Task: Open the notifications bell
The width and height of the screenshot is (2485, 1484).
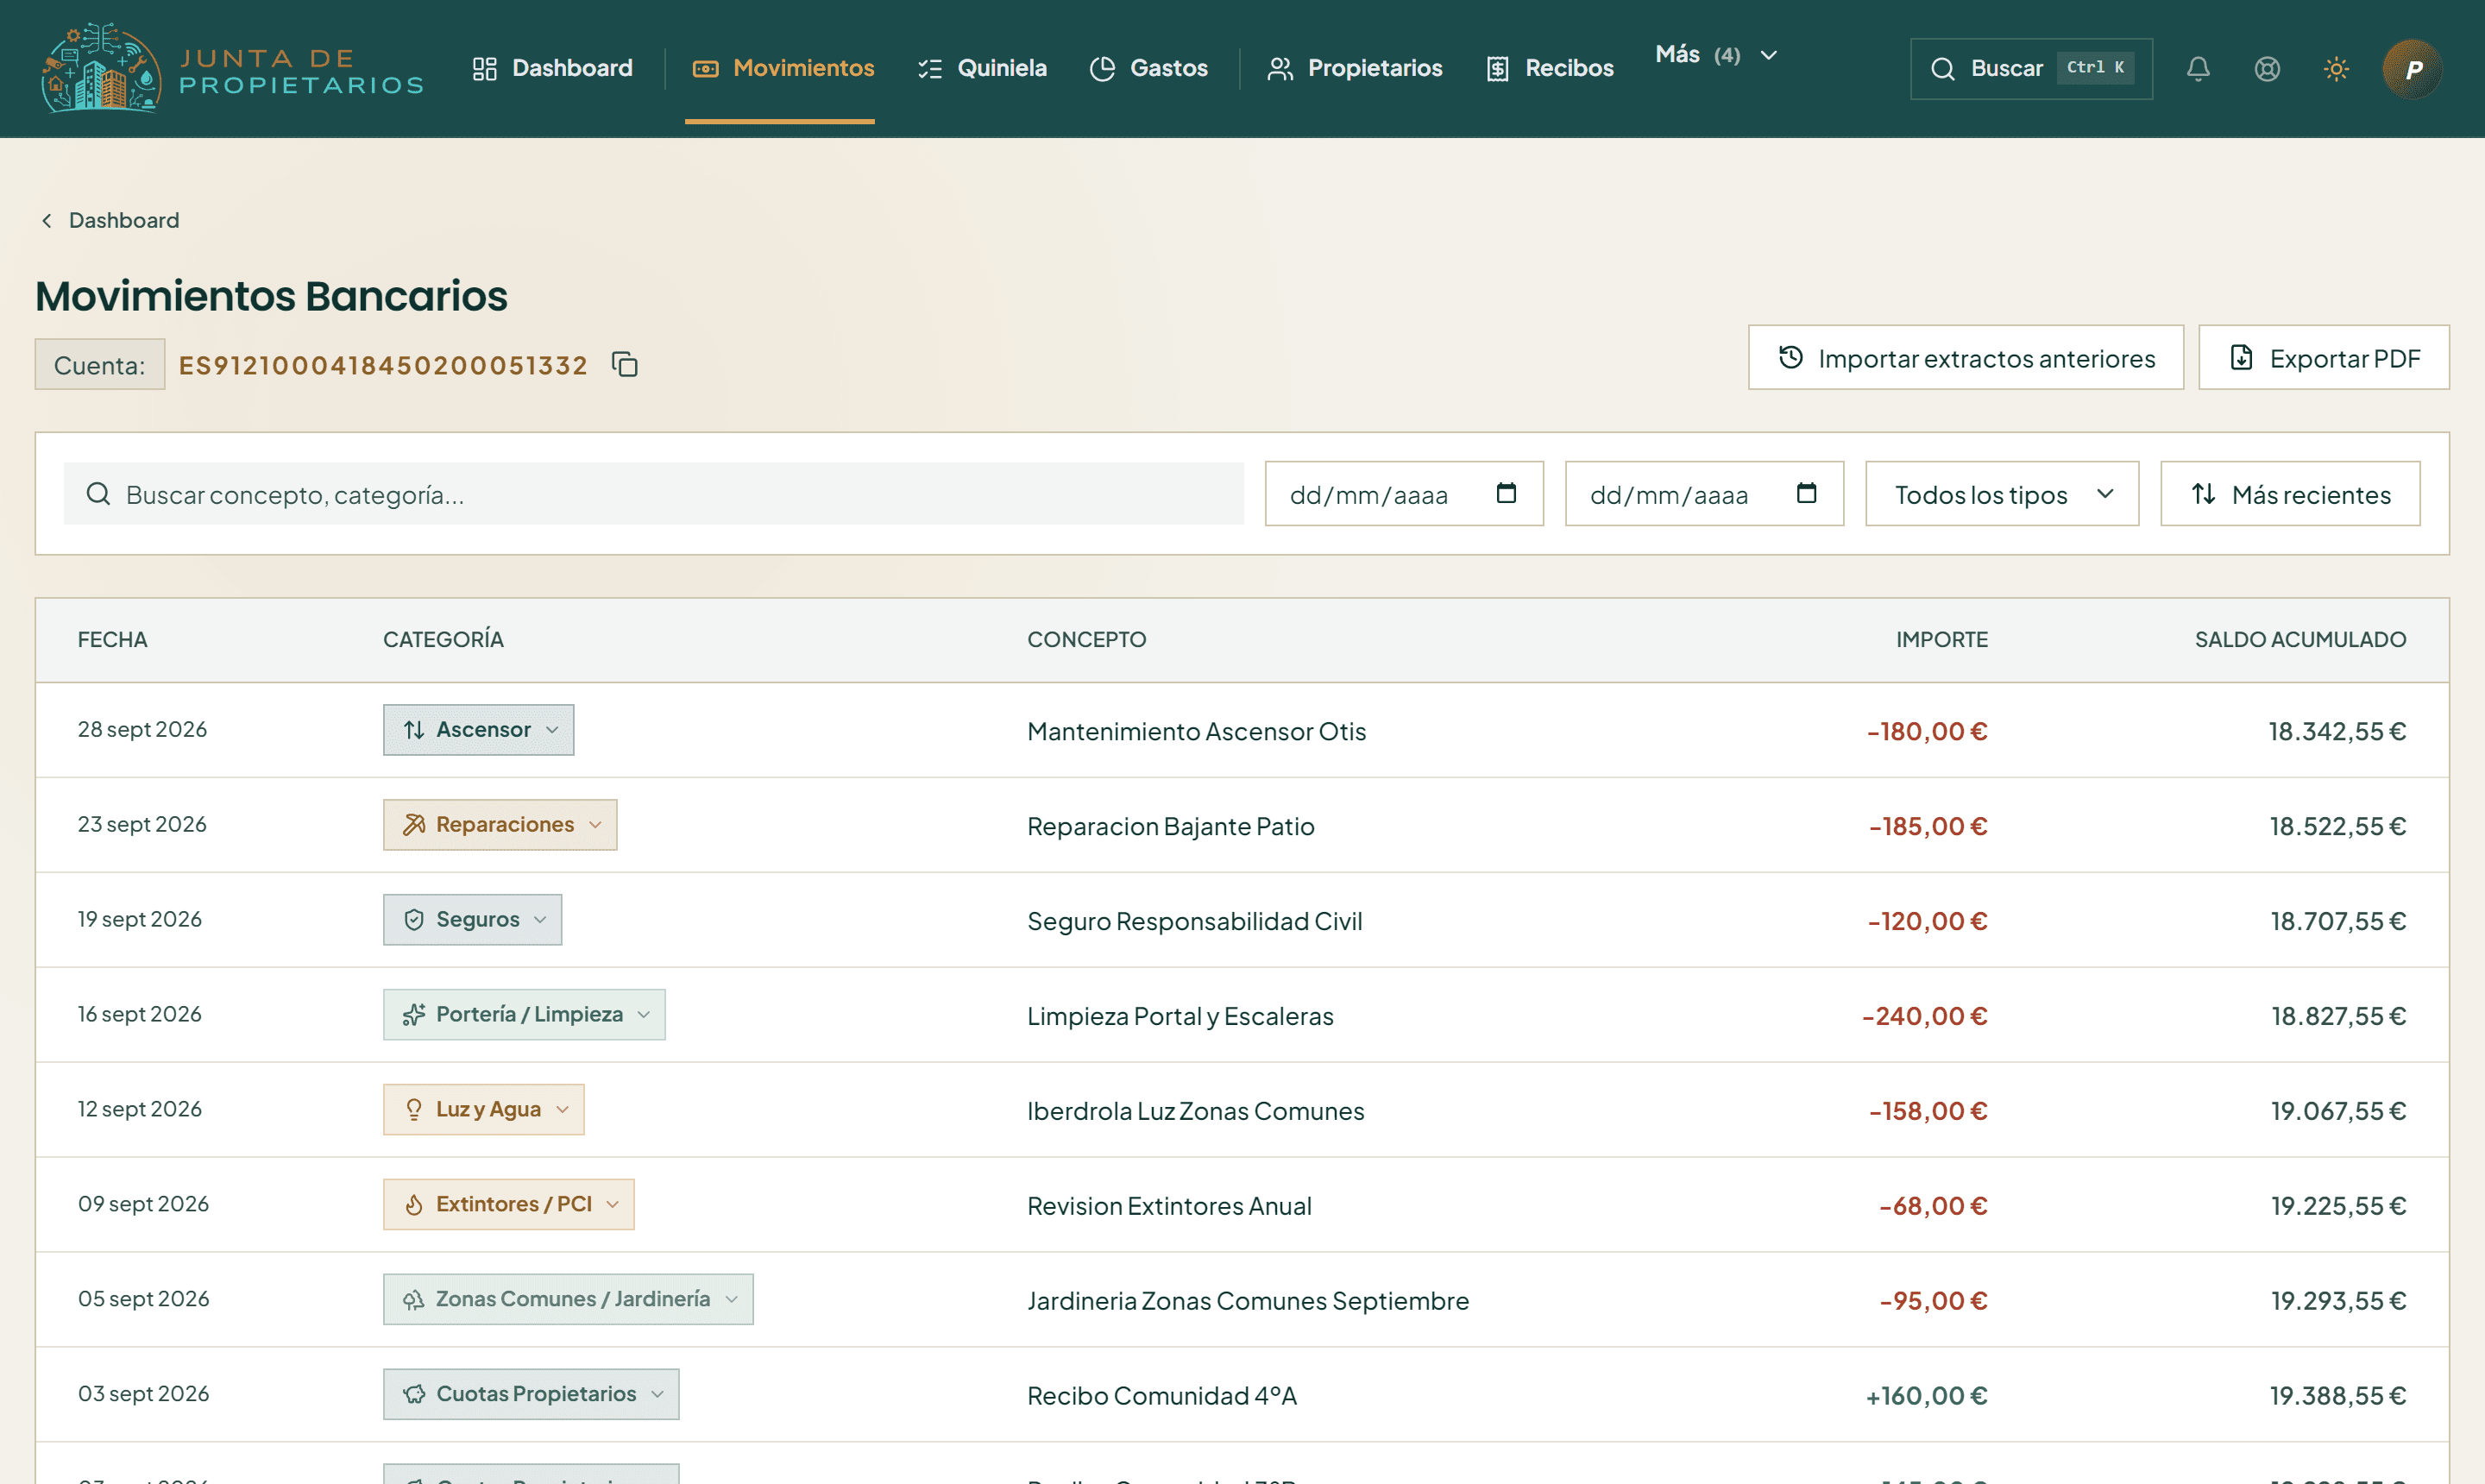Action: (x=2198, y=69)
